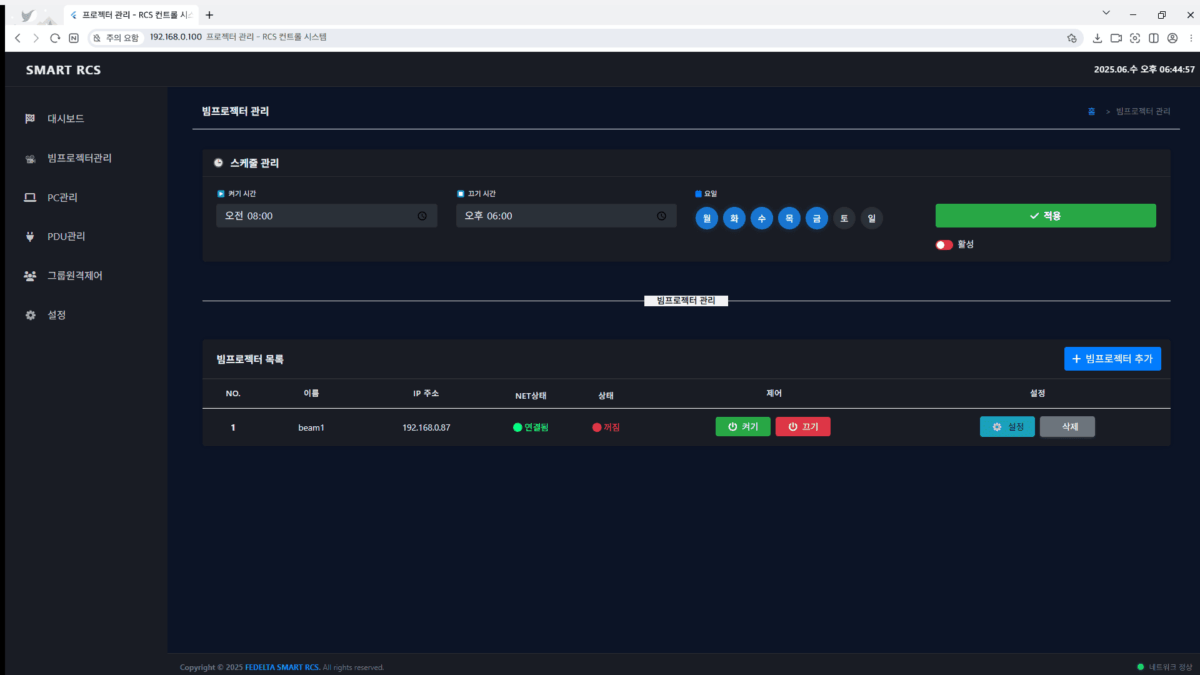This screenshot has width=1200, height=675.
Task: Toggle the 활성 schedule switch
Action: tap(944, 245)
